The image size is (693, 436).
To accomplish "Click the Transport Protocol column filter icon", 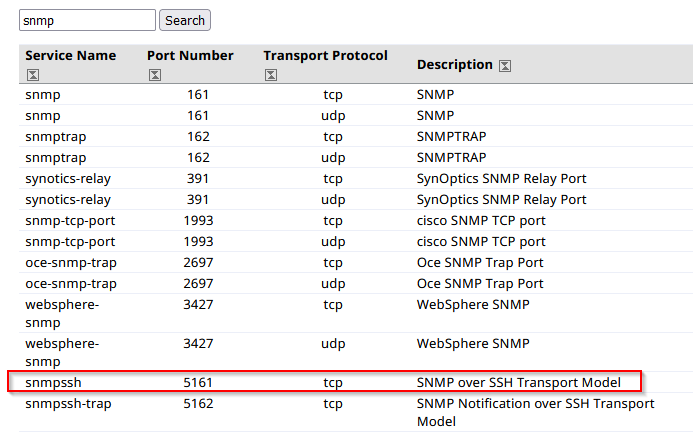I will click(x=271, y=75).
